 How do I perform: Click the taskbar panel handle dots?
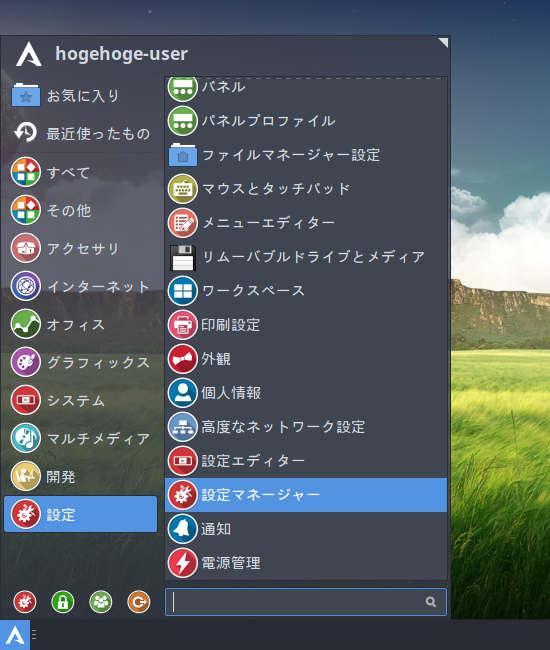[34, 635]
